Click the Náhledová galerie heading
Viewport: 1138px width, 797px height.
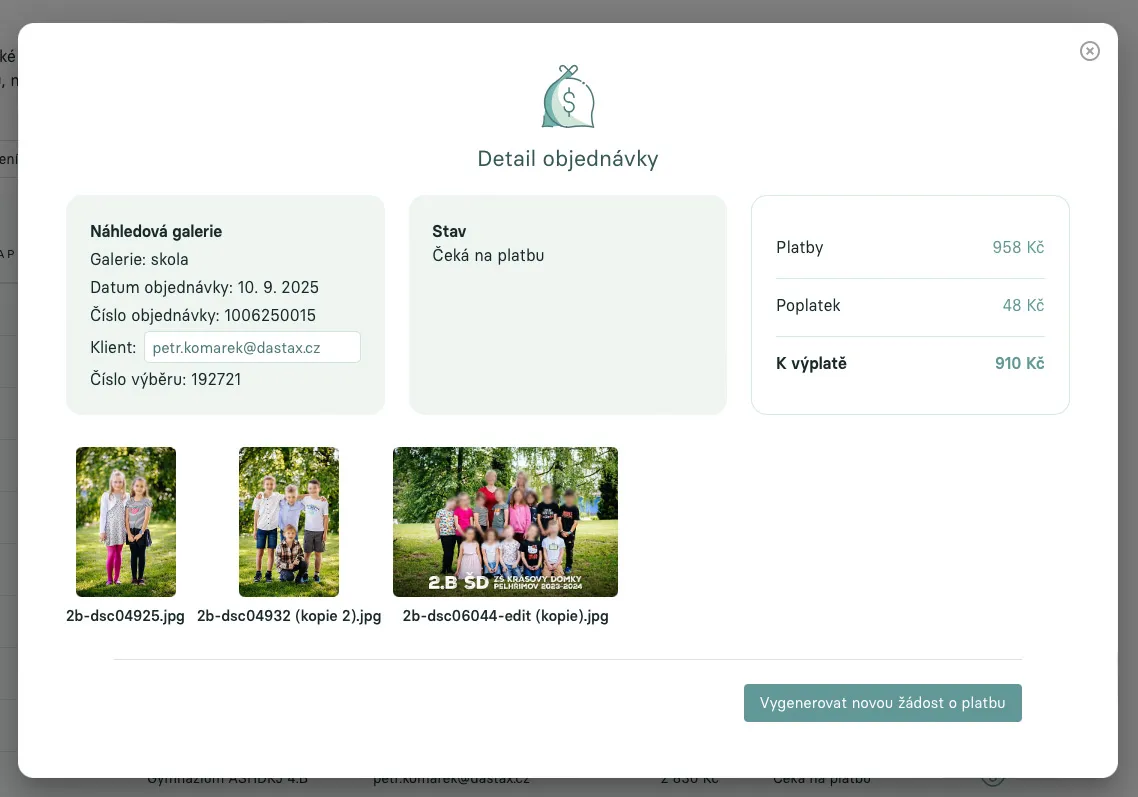point(156,232)
